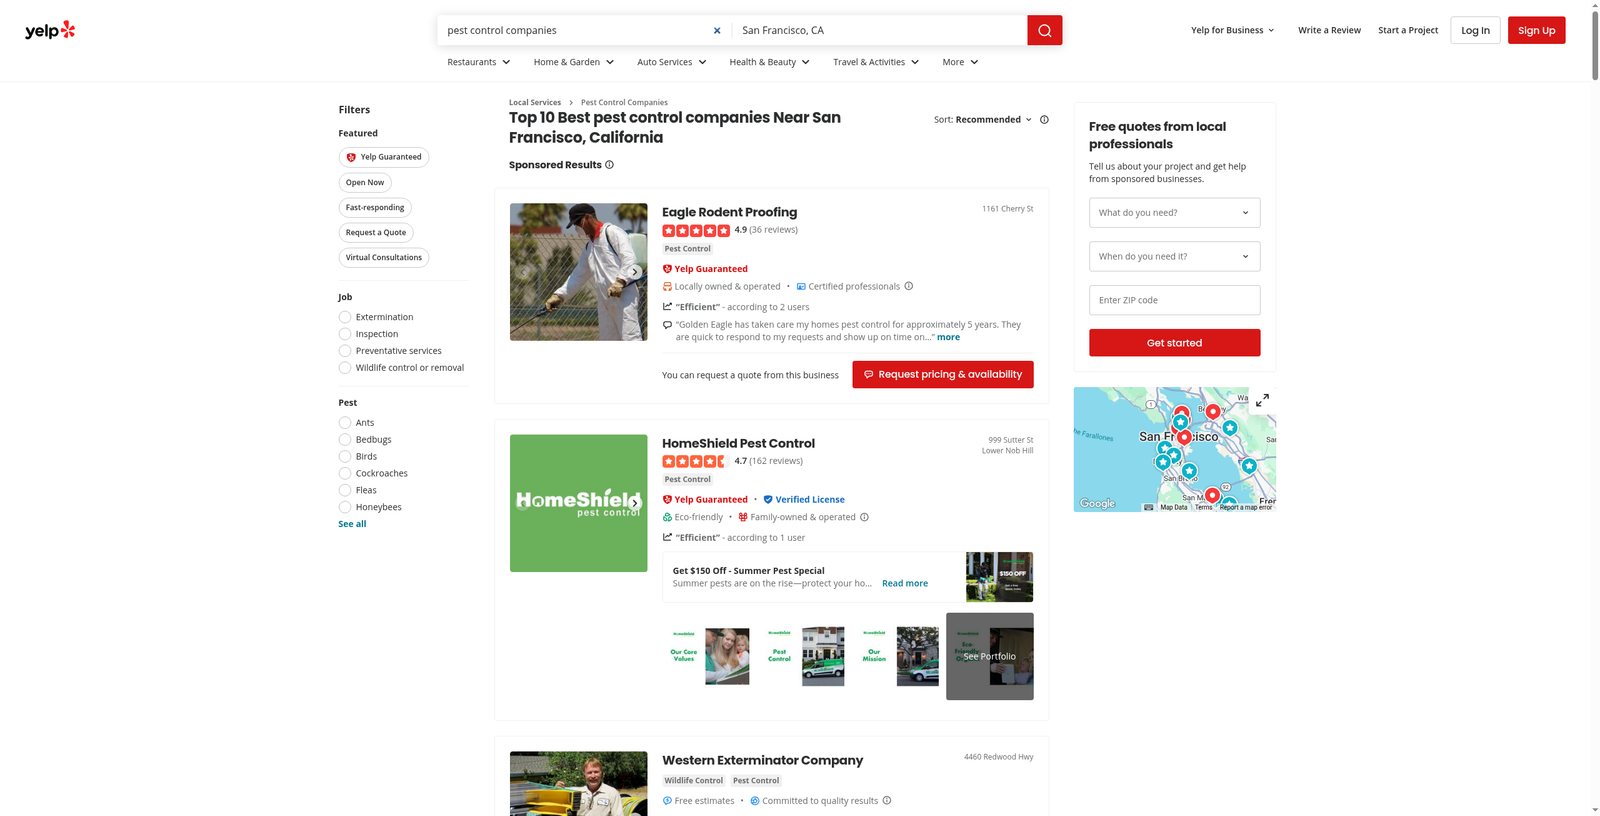Advance the HomeShield photo carousel arrow
This screenshot has width=1600, height=816.
(x=634, y=503)
